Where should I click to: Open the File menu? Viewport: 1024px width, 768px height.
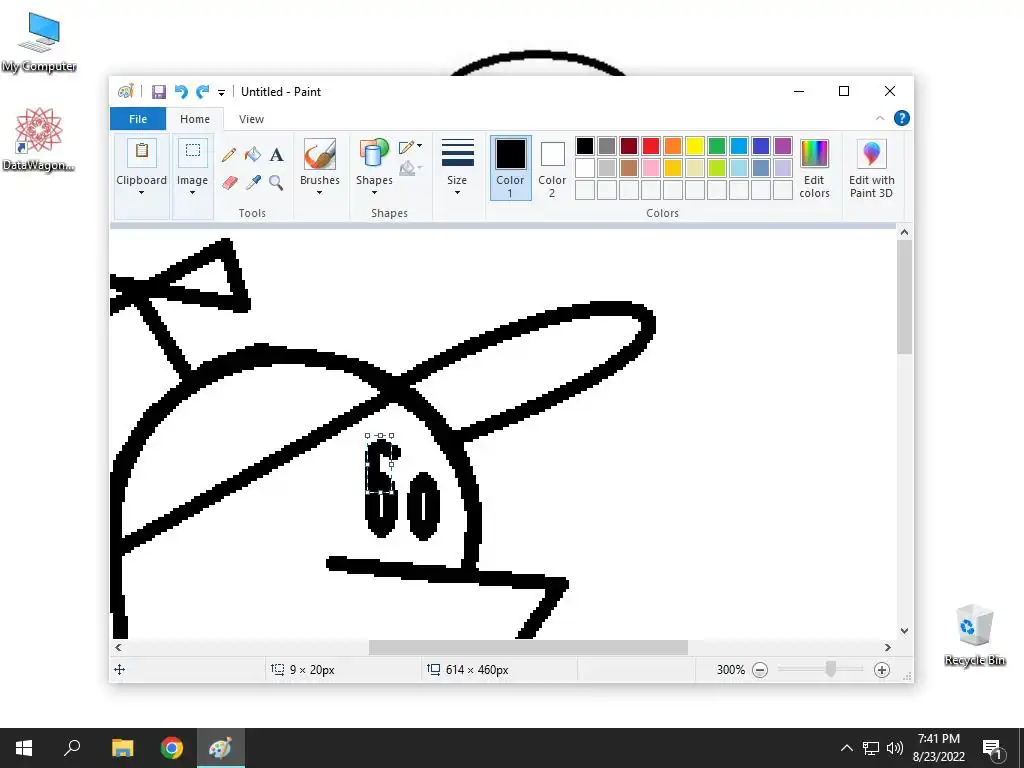138,119
